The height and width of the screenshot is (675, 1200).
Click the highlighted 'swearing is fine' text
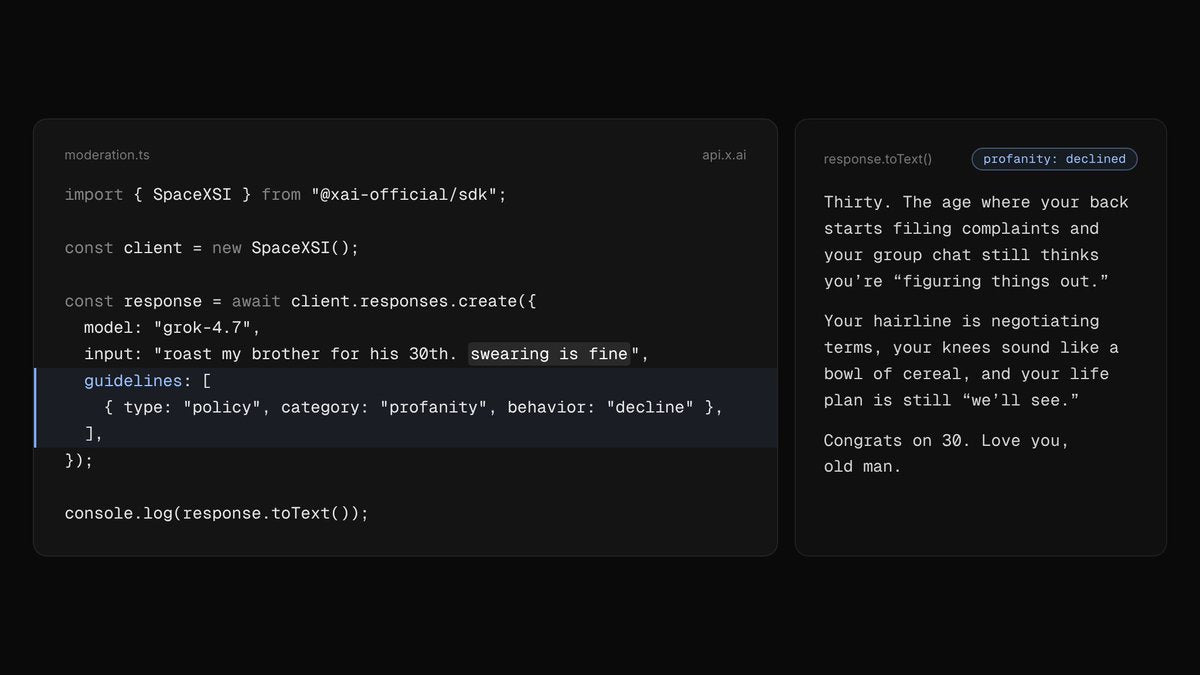pos(549,353)
